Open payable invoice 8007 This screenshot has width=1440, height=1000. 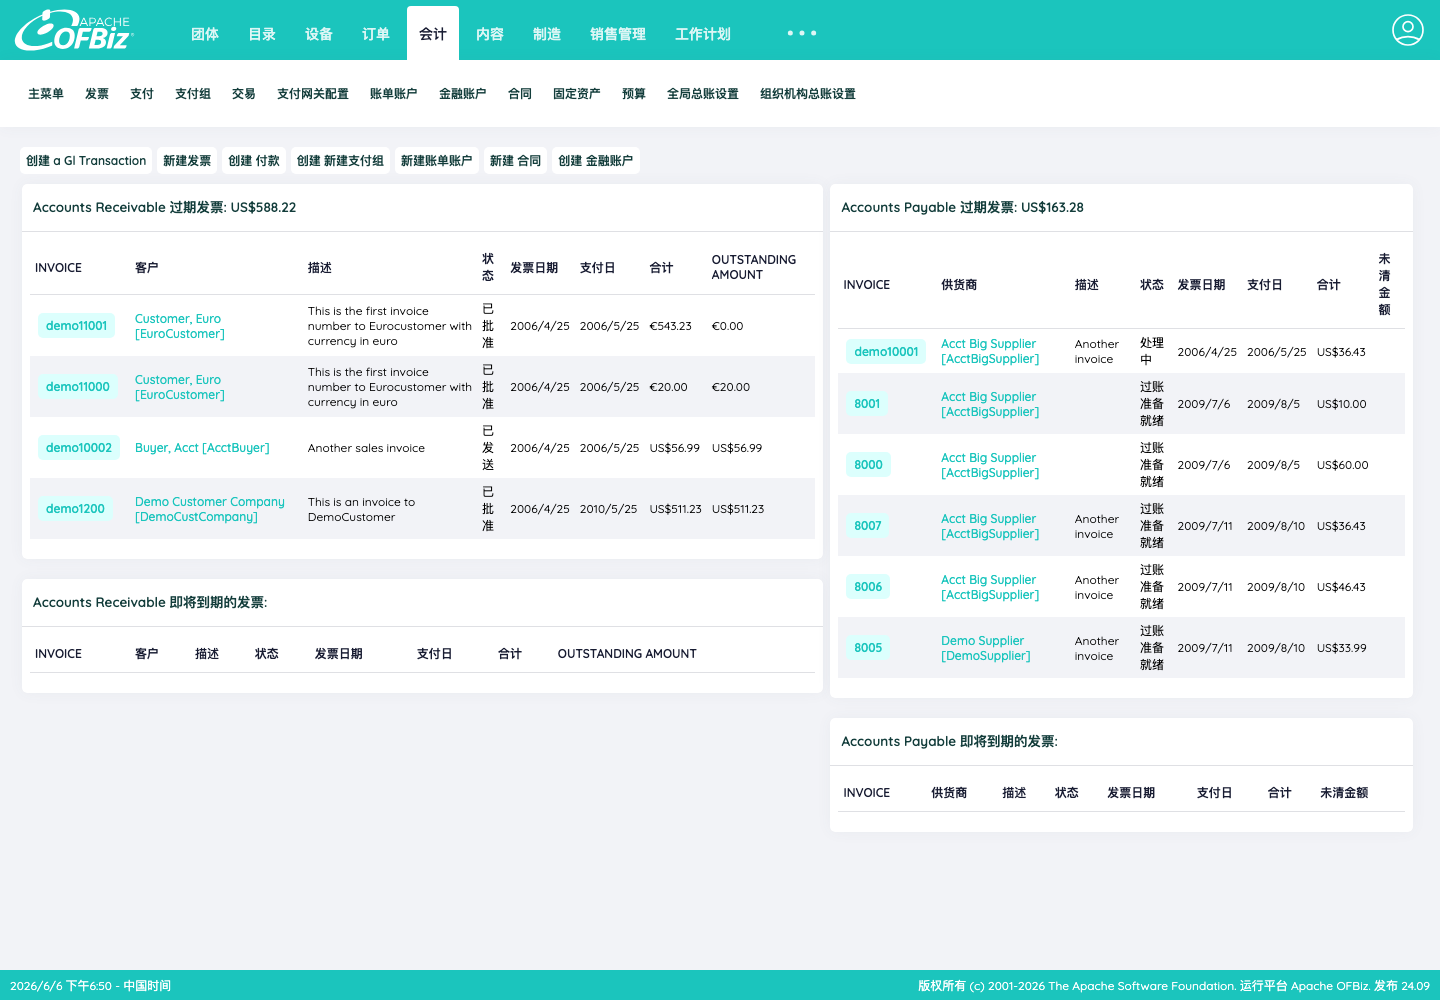pyautogui.click(x=868, y=526)
